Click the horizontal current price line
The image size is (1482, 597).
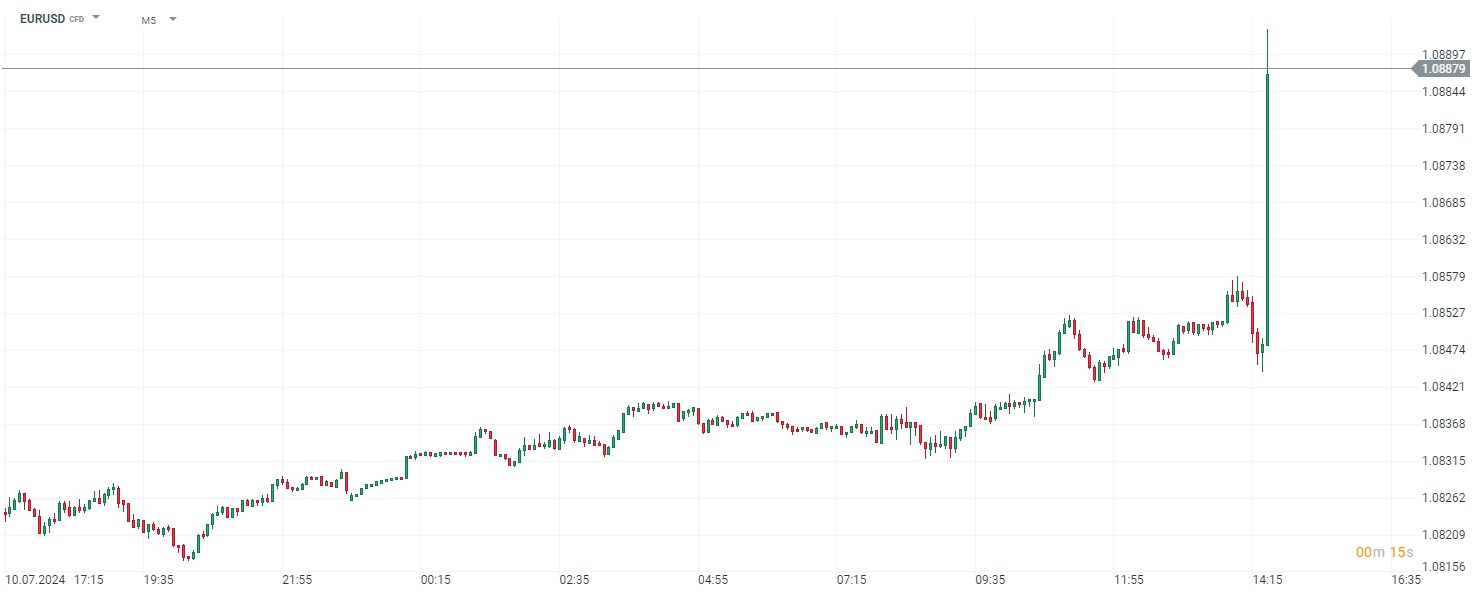point(700,69)
